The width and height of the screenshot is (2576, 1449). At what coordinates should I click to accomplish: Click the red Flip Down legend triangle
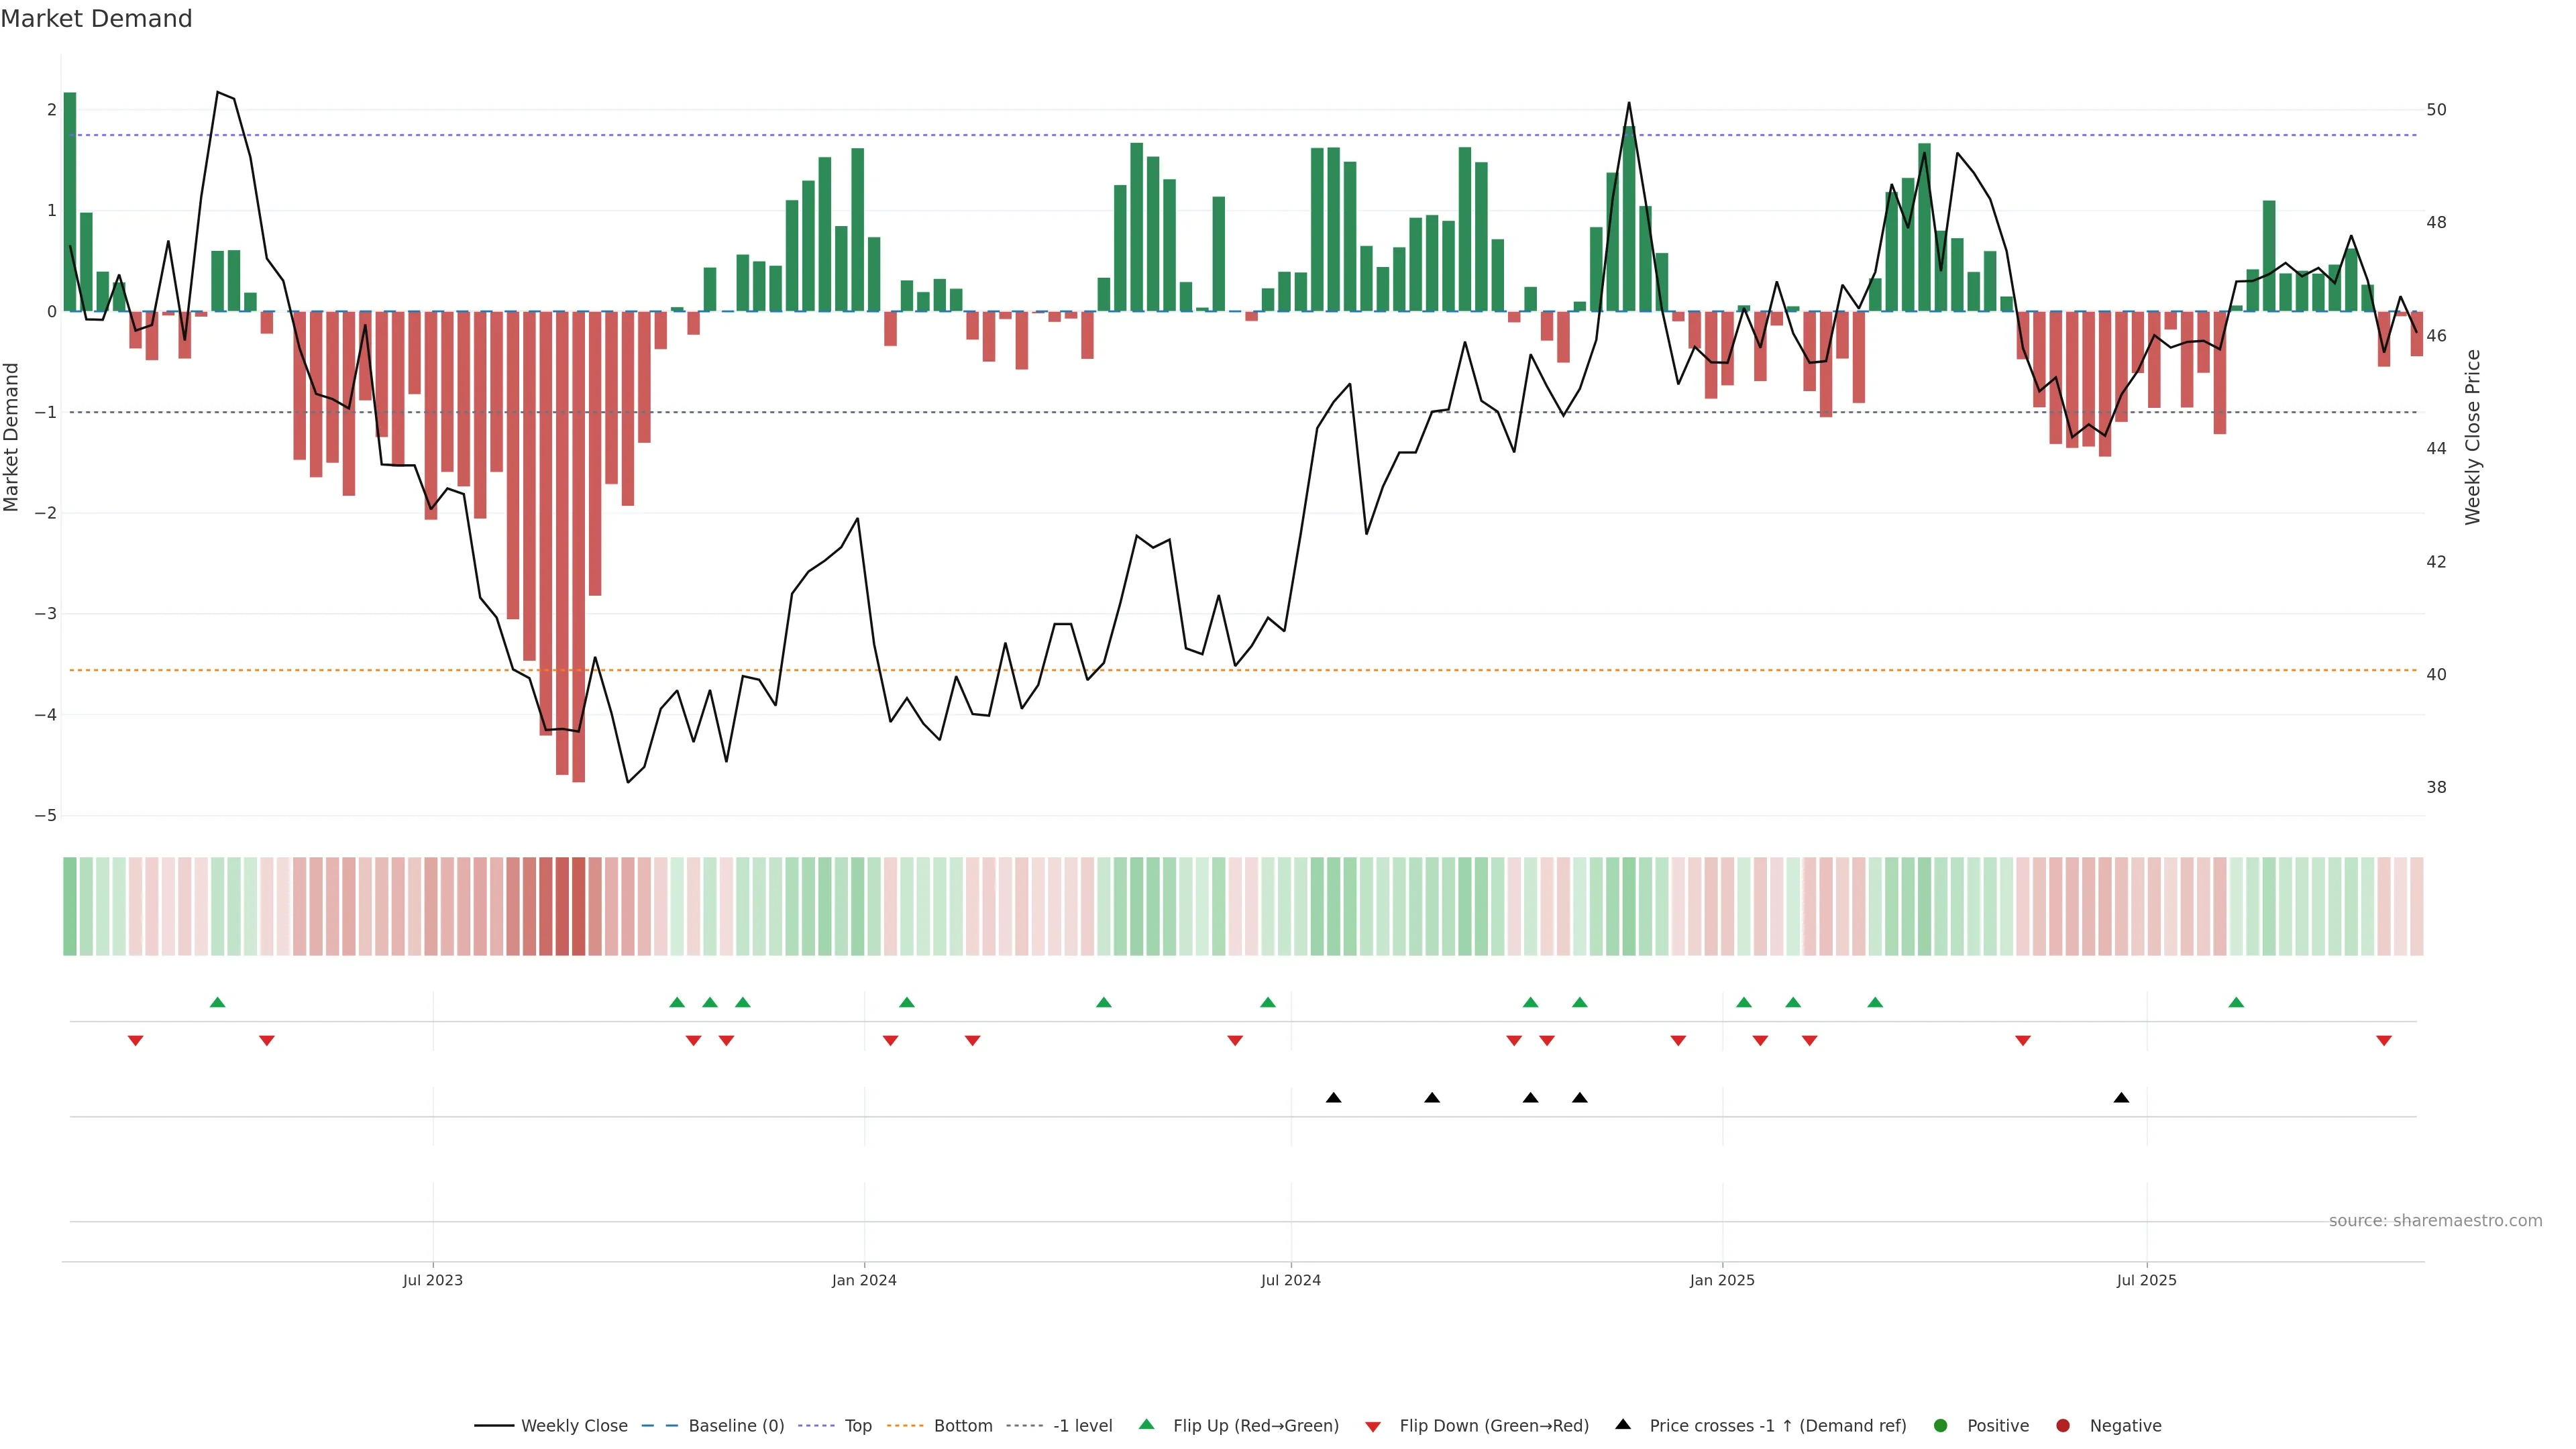click(x=1373, y=1427)
